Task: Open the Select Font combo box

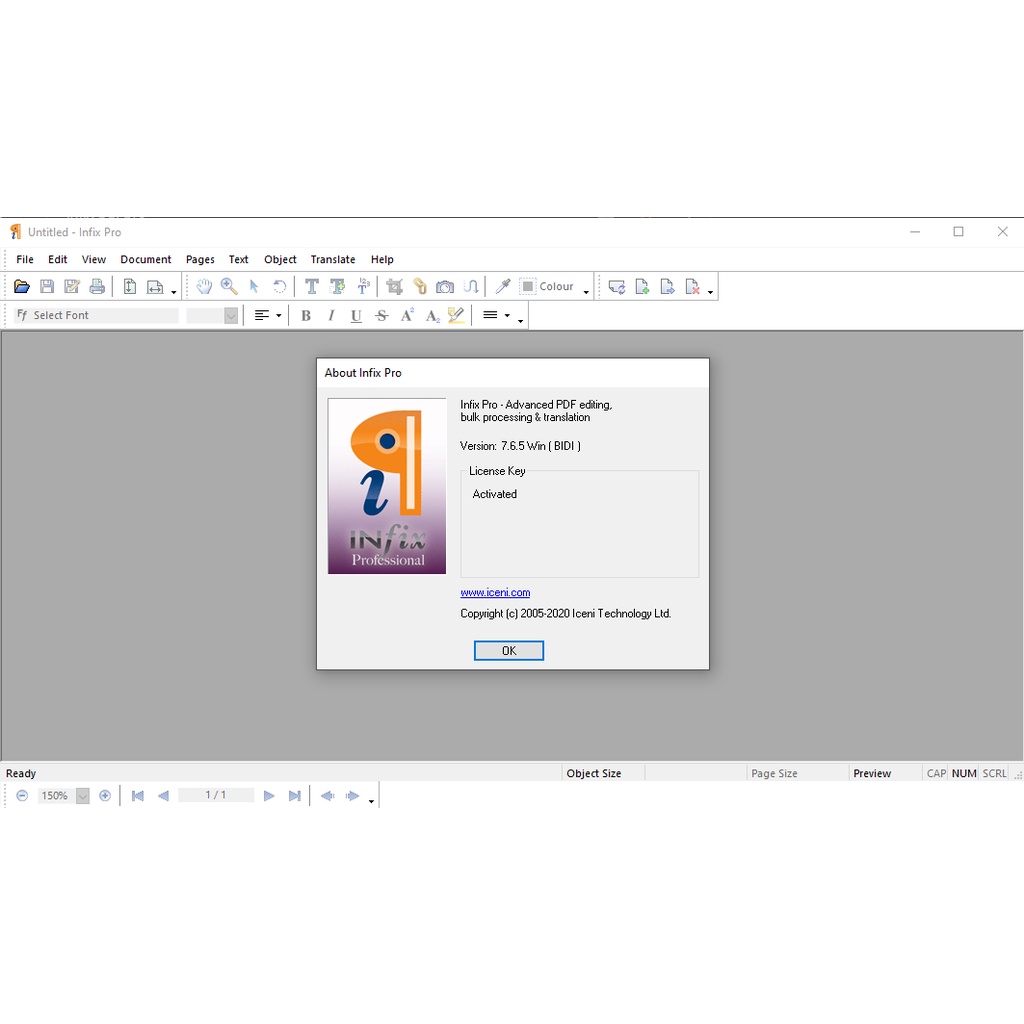Action: pos(97,315)
